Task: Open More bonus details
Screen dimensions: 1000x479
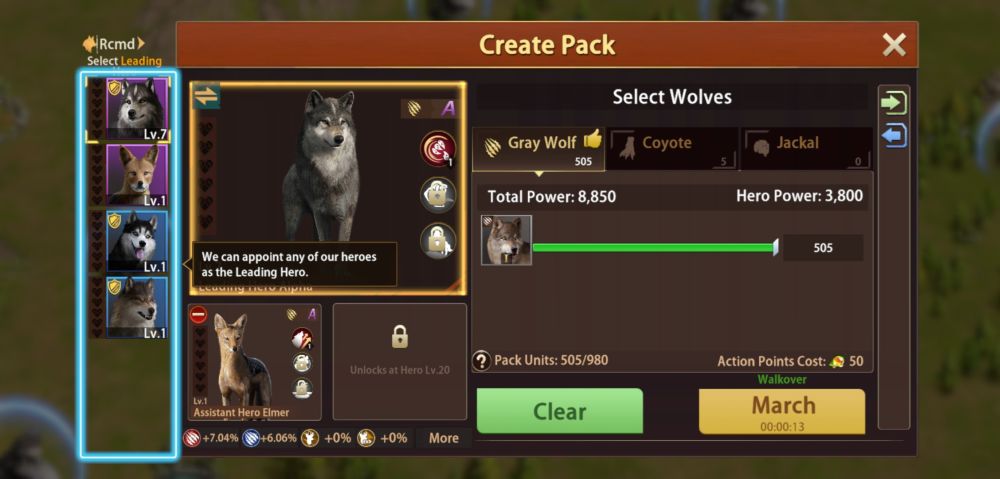Action: click(x=443, y=438)
